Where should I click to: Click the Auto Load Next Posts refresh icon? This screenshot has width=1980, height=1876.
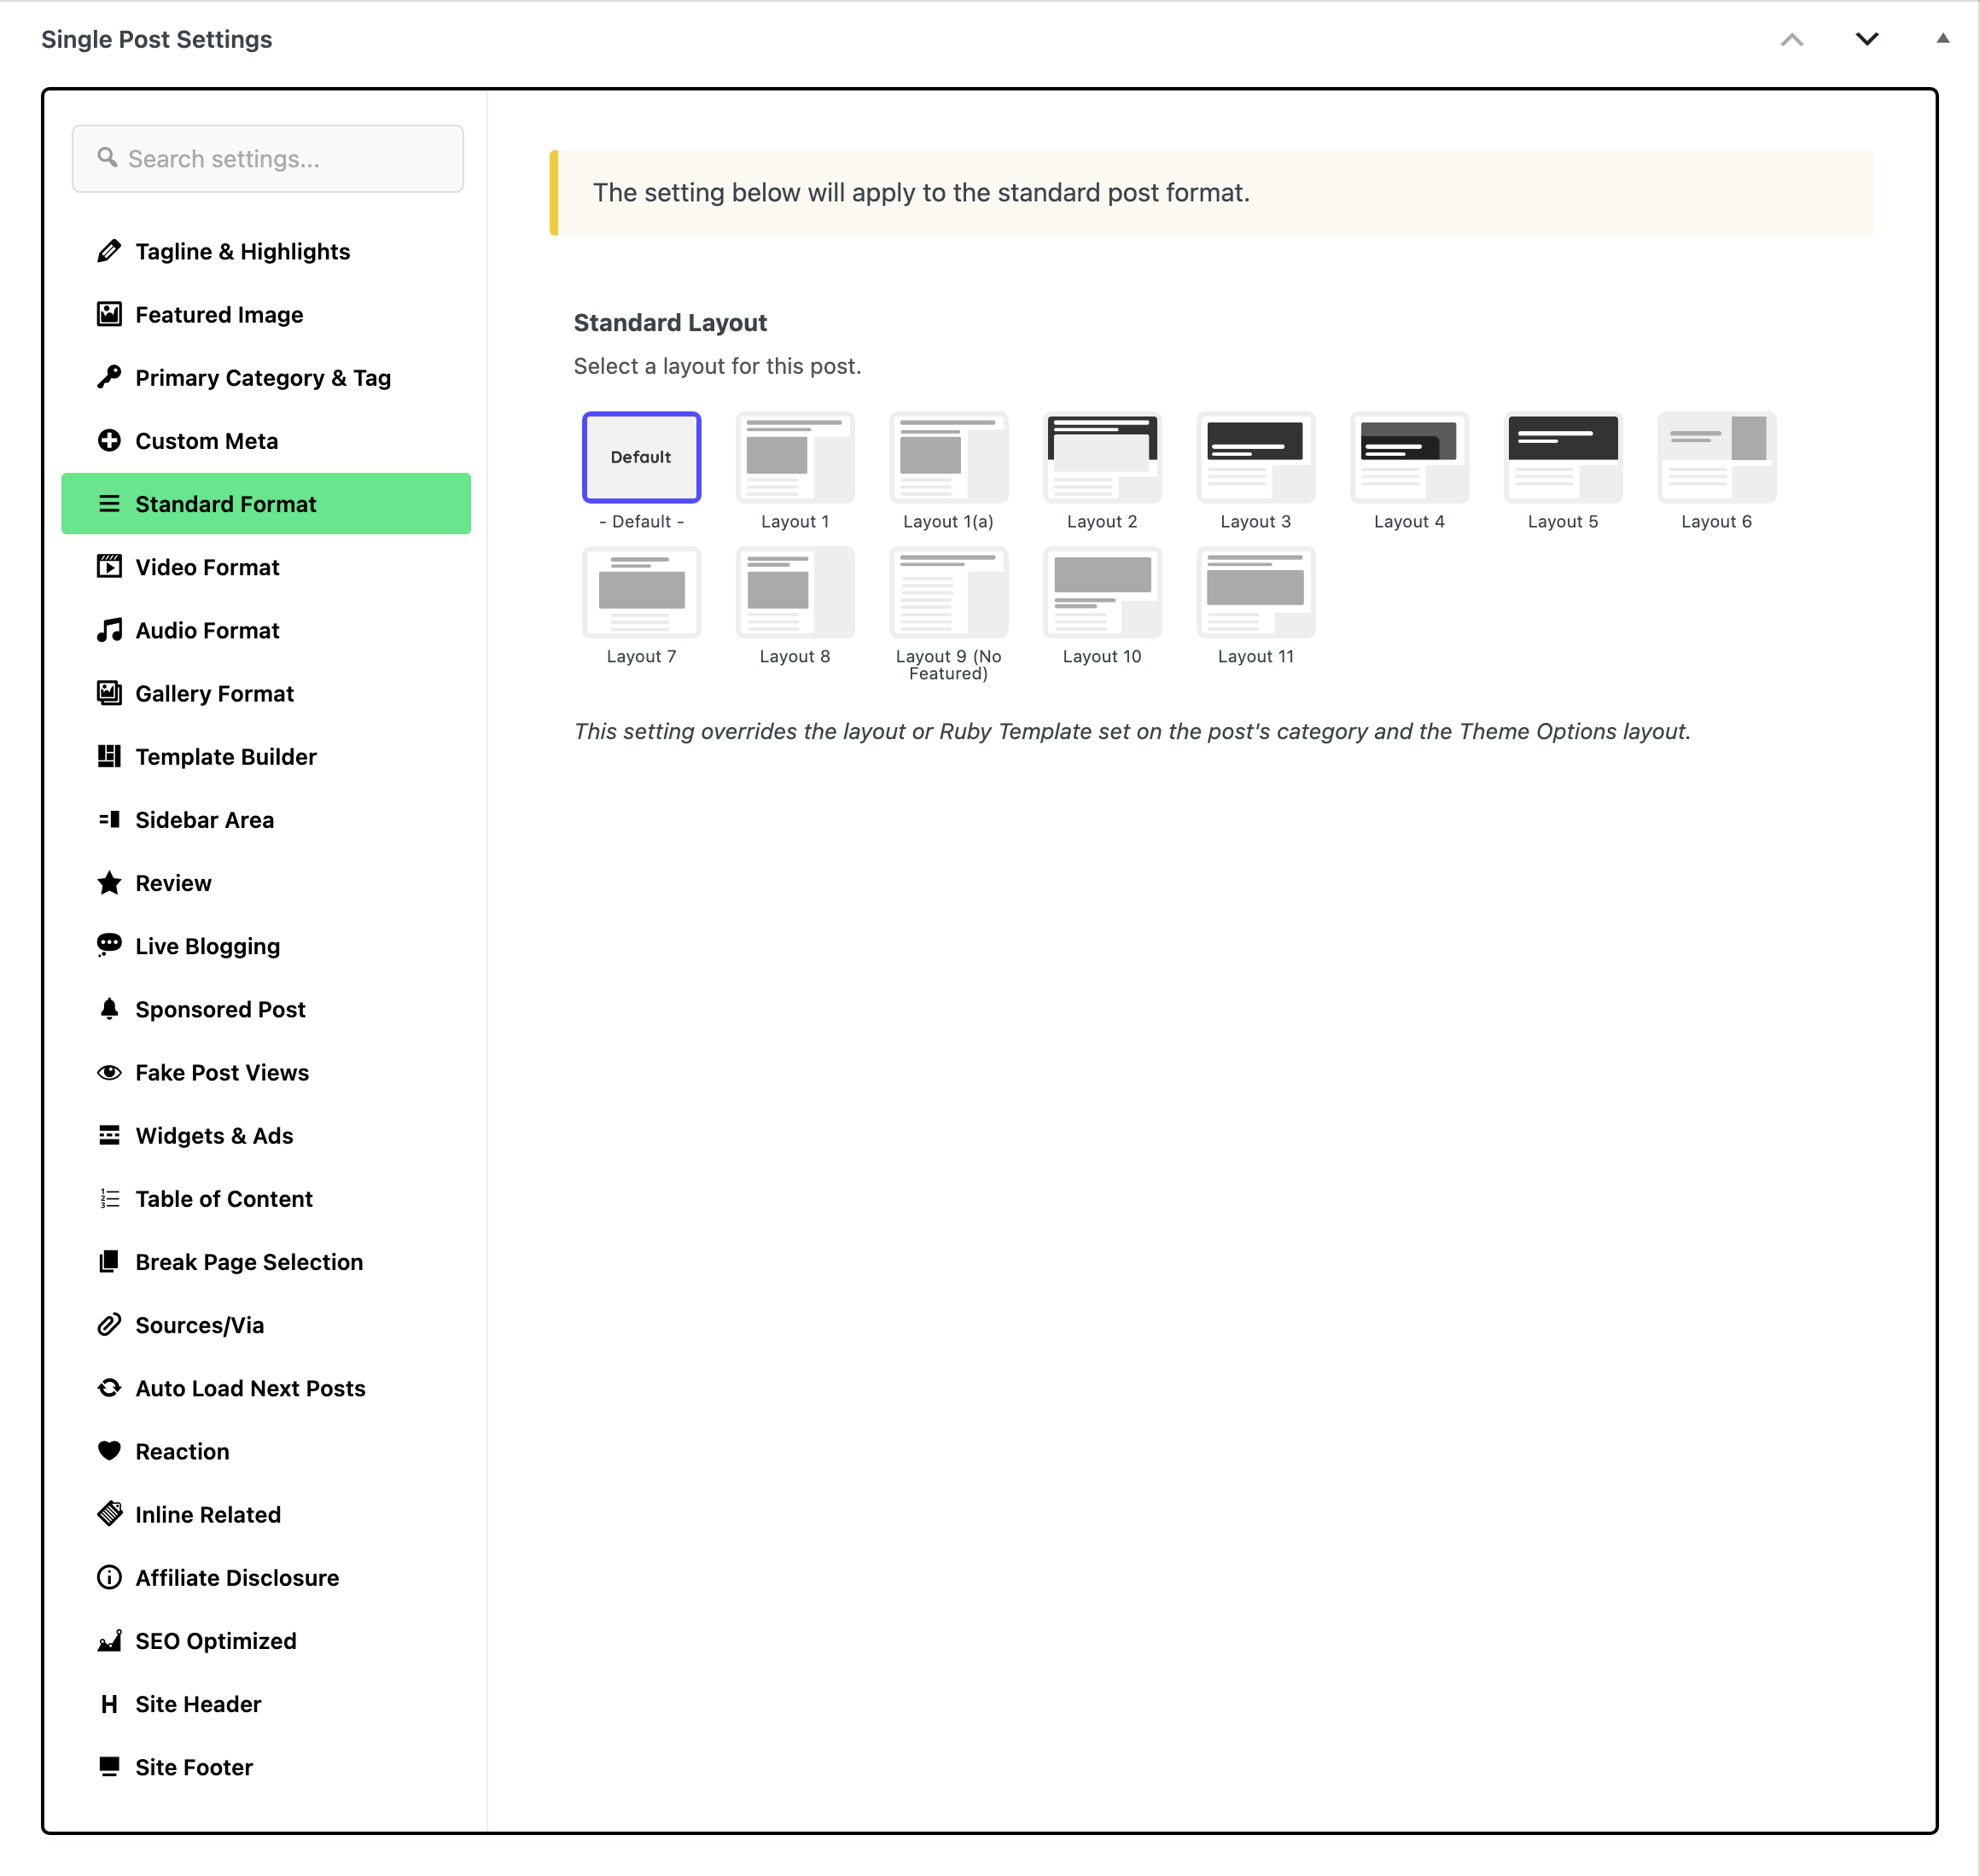(x=109, y=1388)
